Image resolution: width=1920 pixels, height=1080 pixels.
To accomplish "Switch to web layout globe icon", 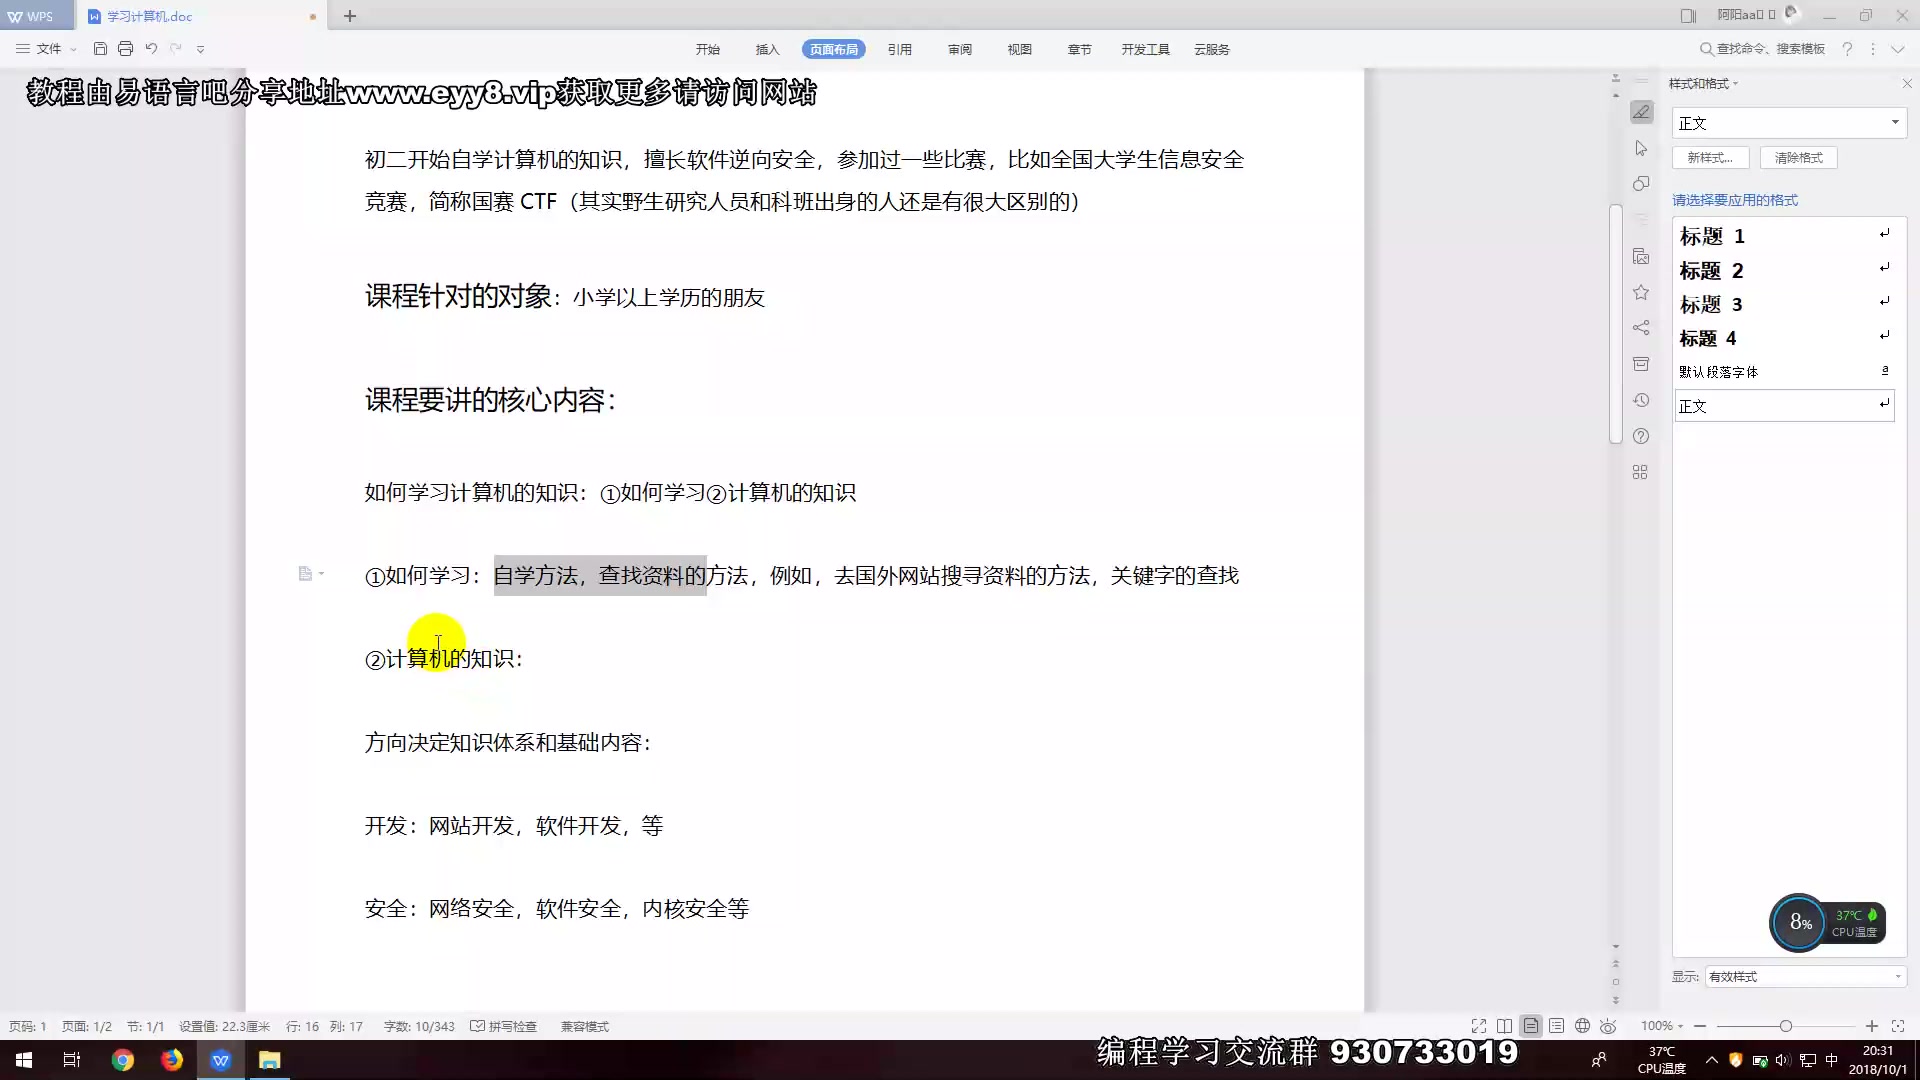I will pyautogui.click(x=1583, y=1026).
